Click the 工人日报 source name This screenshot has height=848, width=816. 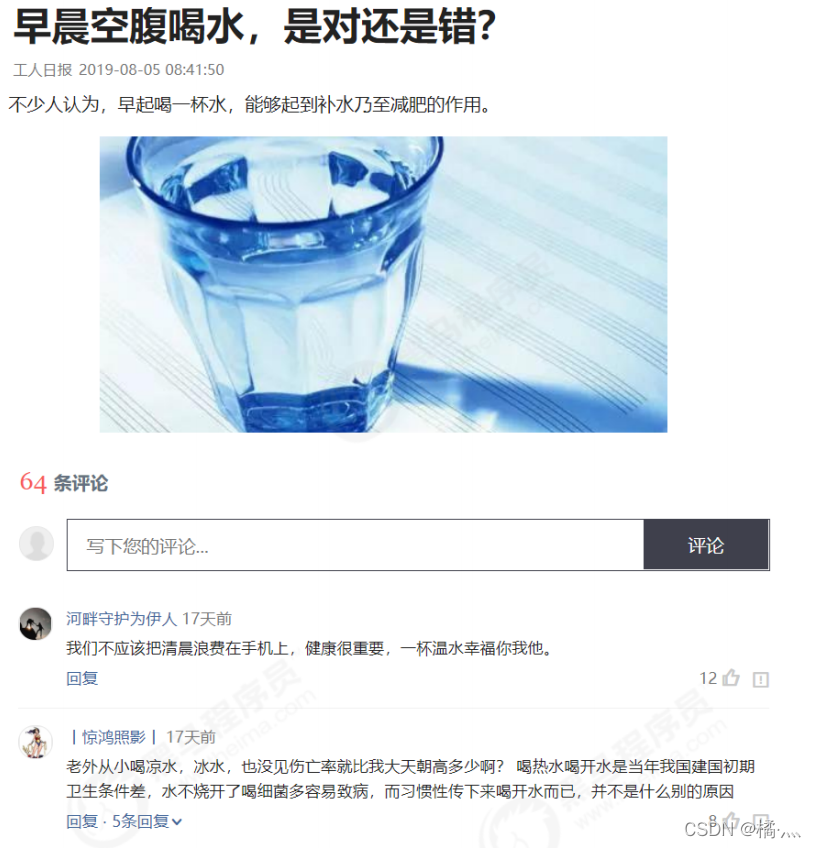point(43,70)
